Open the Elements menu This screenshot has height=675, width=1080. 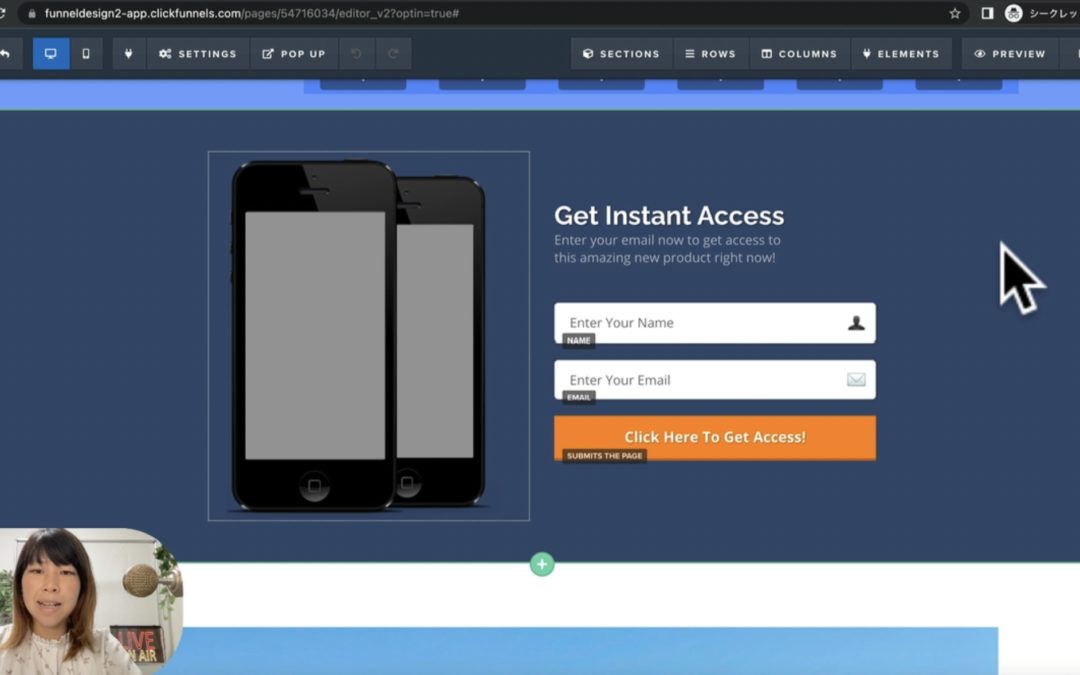point(900,54)
